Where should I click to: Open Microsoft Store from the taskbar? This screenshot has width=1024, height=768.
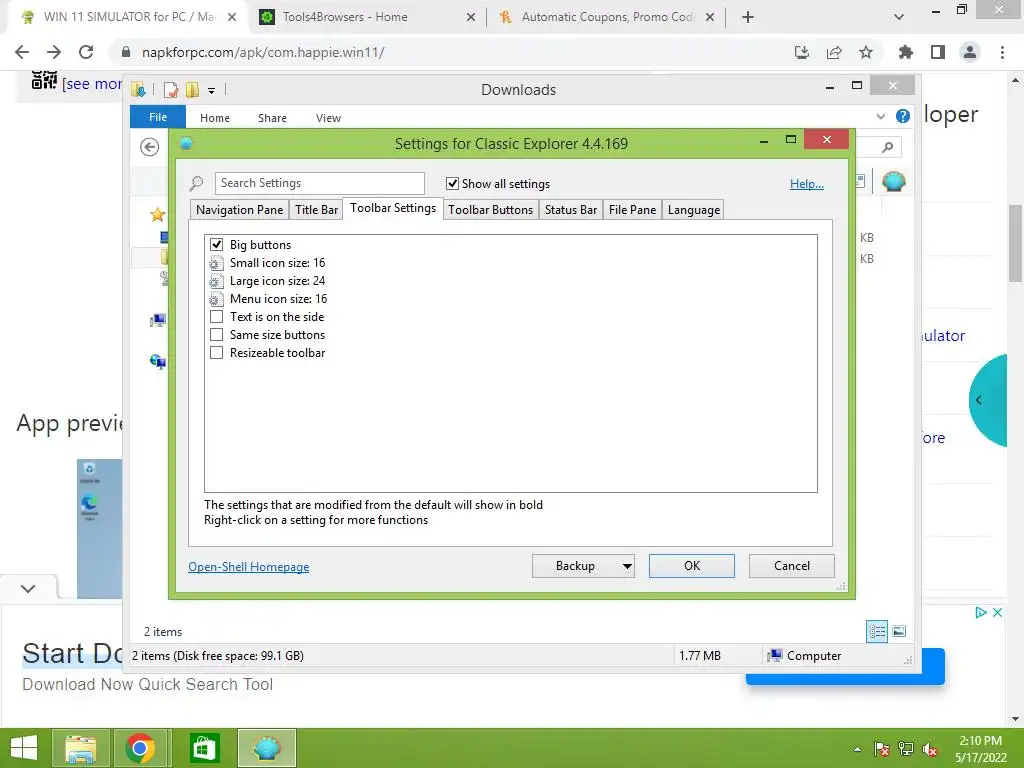click(x=204, y=748)
